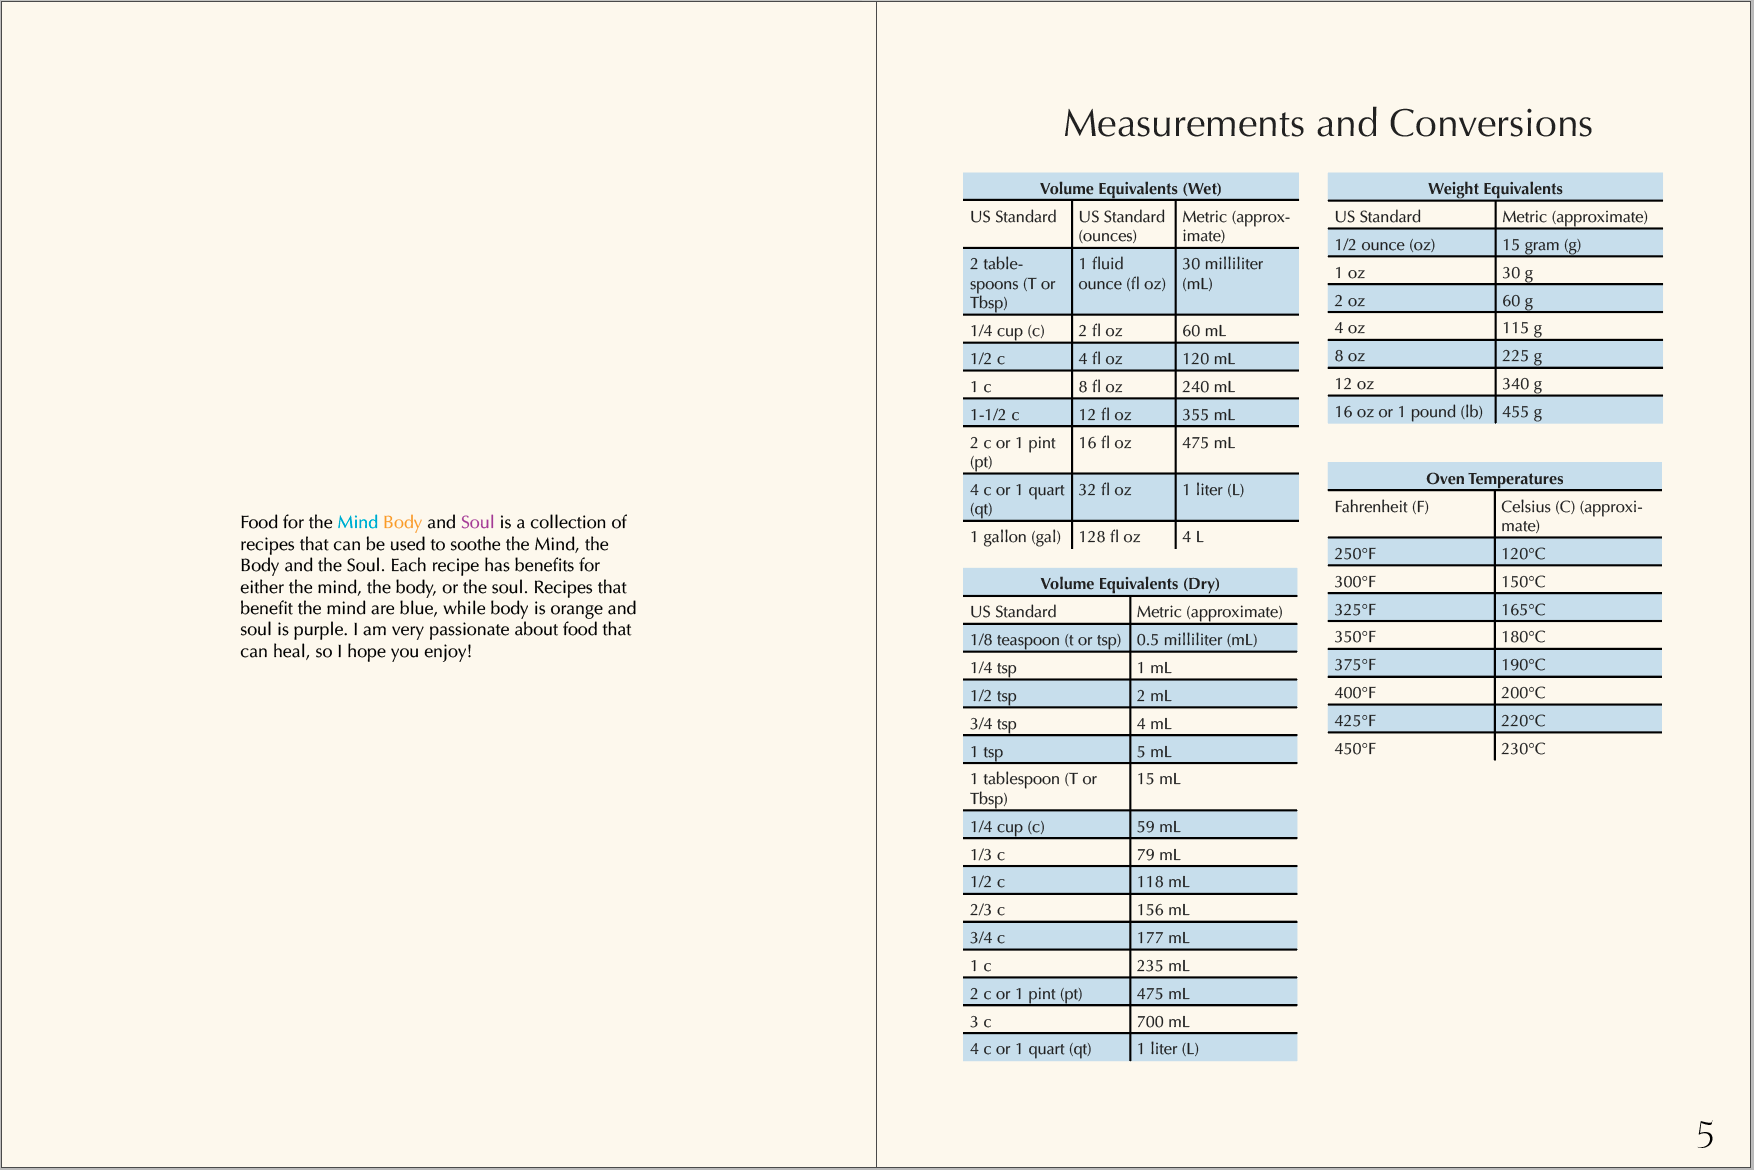This screenshot has width=1754, height=1170.
Task: Click the '32 fl oz' cell
Action: (x=1124, y=498)
